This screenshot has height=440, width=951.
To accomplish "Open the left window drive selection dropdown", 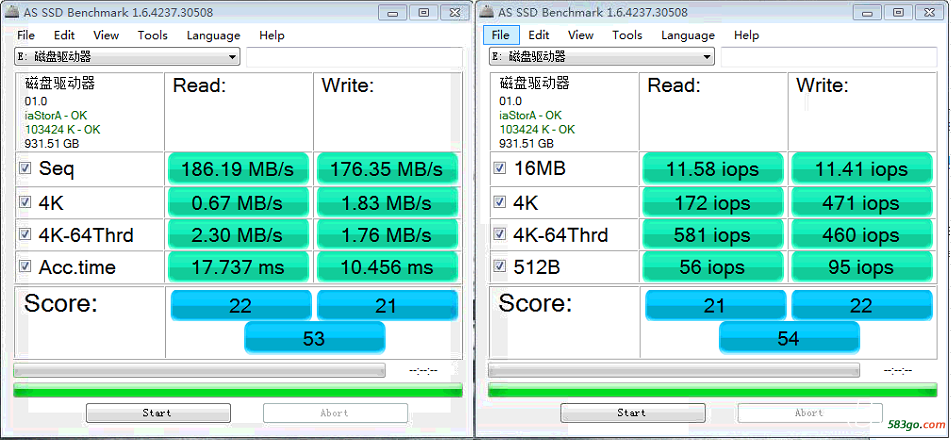I will [x=127, y=57].
